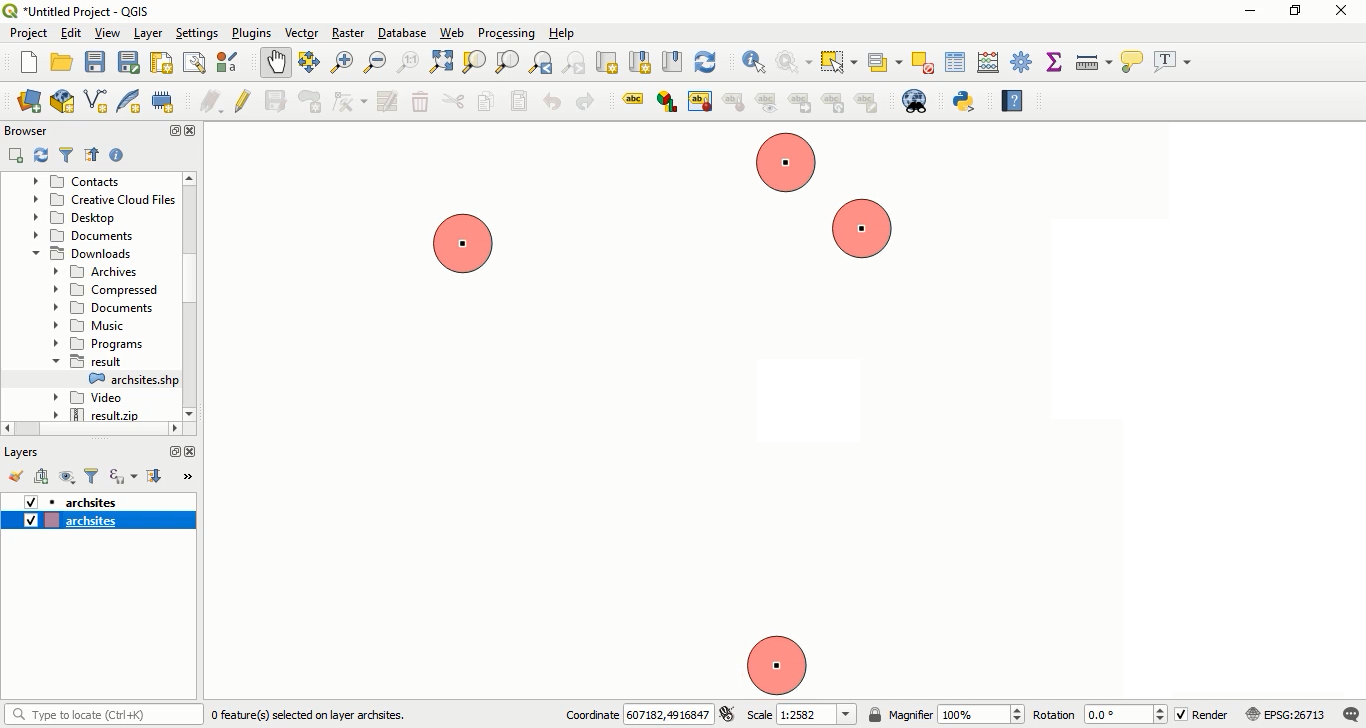Click the polygon archsites layer color swatch
1366x728 pixels.
point(52,521)
